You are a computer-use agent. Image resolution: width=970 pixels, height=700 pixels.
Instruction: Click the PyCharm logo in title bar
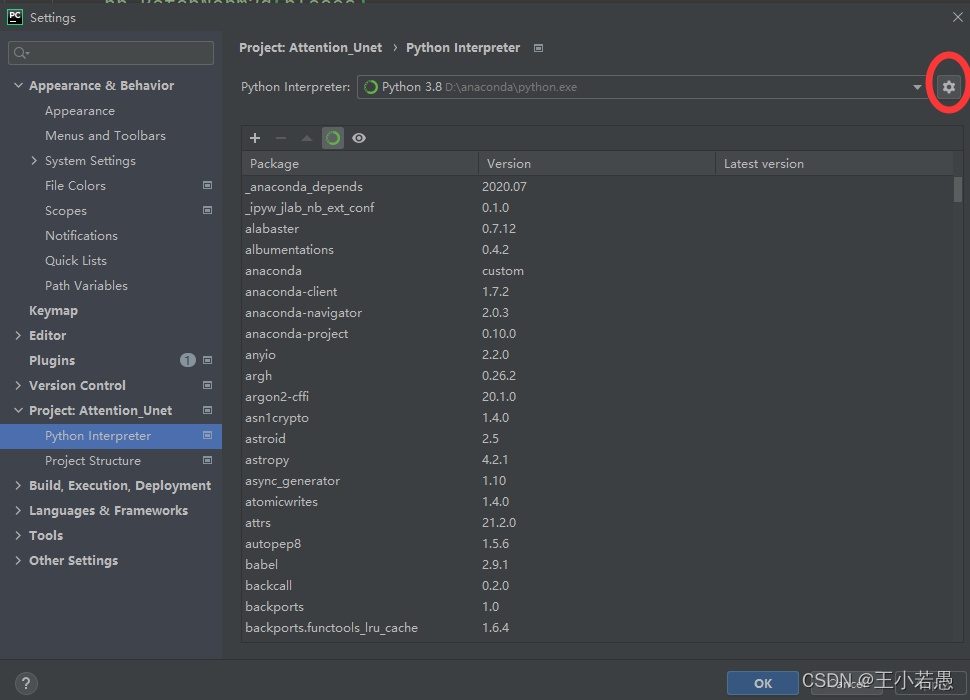point(15,17)
